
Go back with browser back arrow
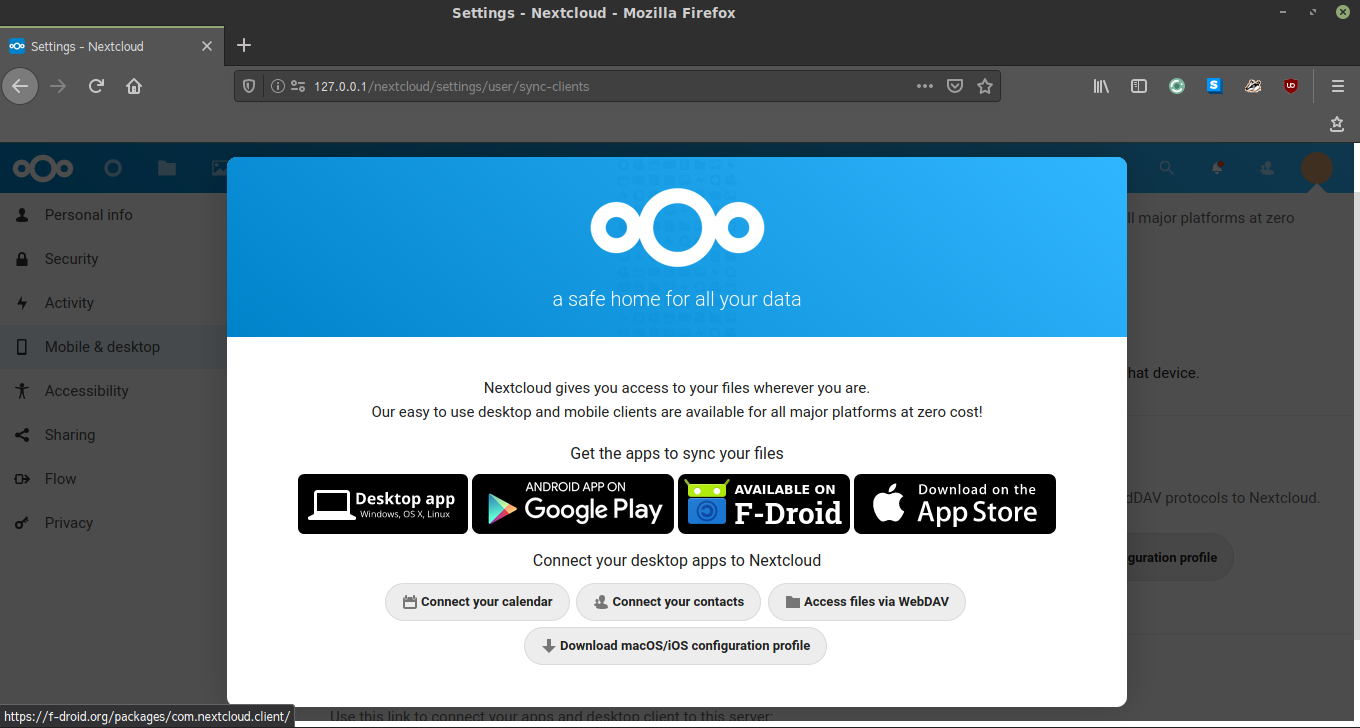coord(20,86)
